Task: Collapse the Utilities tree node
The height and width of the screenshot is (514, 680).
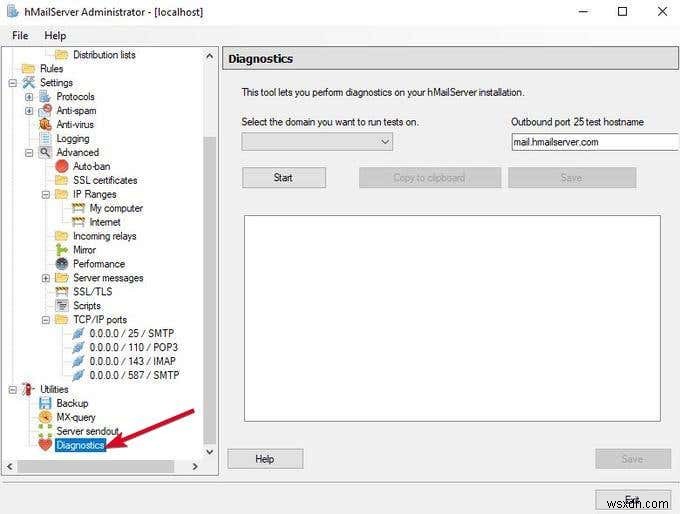Action: point(13,390)
